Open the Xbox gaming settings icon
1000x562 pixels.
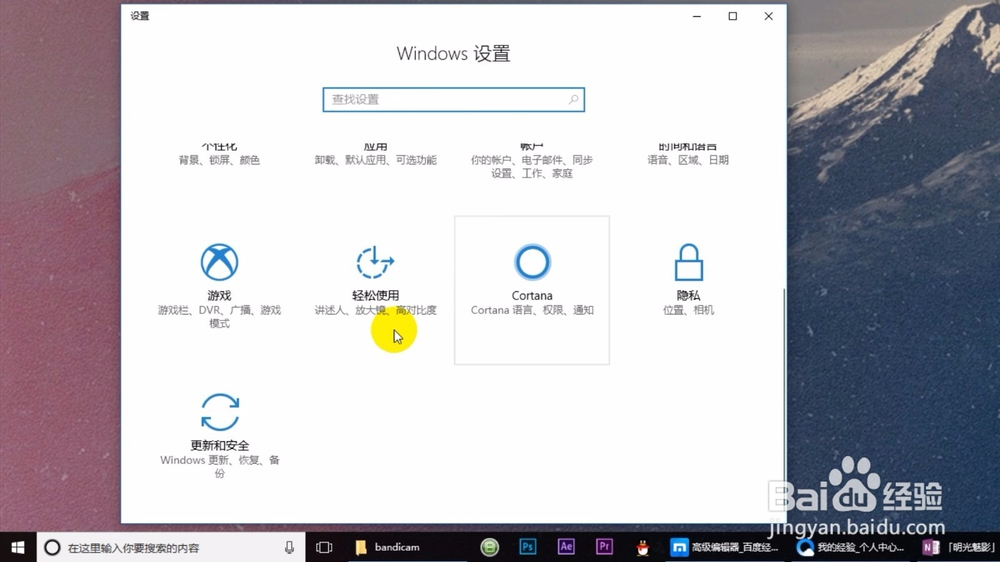pos(219,262)
